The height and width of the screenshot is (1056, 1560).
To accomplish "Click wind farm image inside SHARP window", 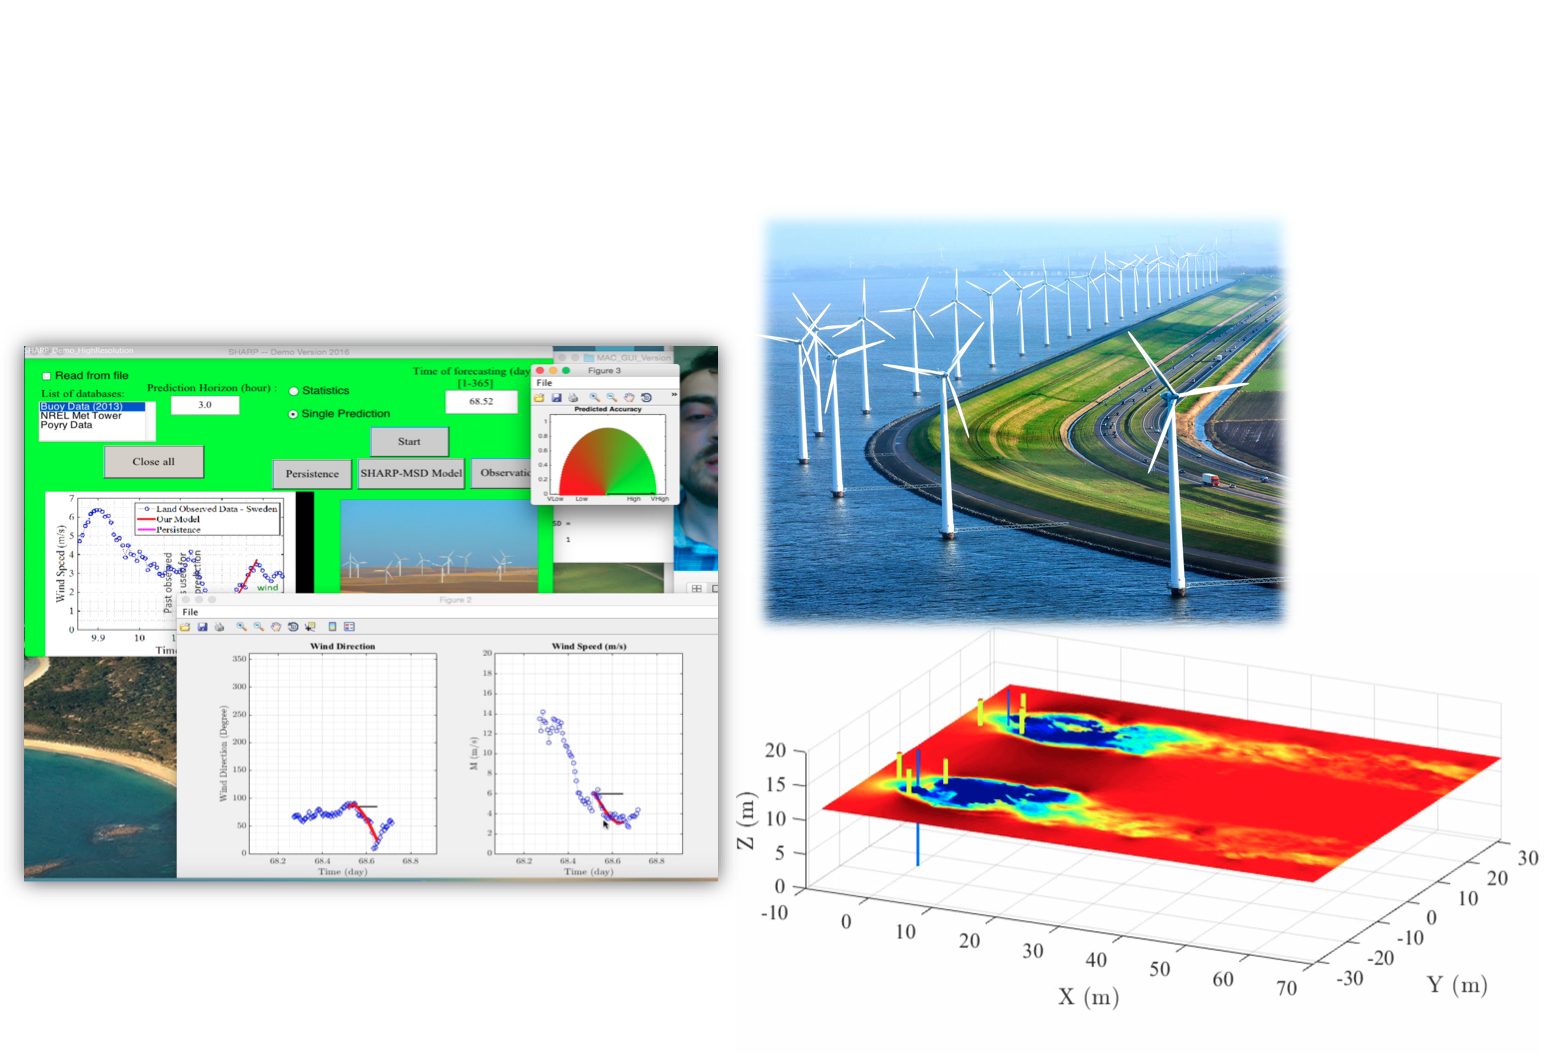I will tap(439, 546).
